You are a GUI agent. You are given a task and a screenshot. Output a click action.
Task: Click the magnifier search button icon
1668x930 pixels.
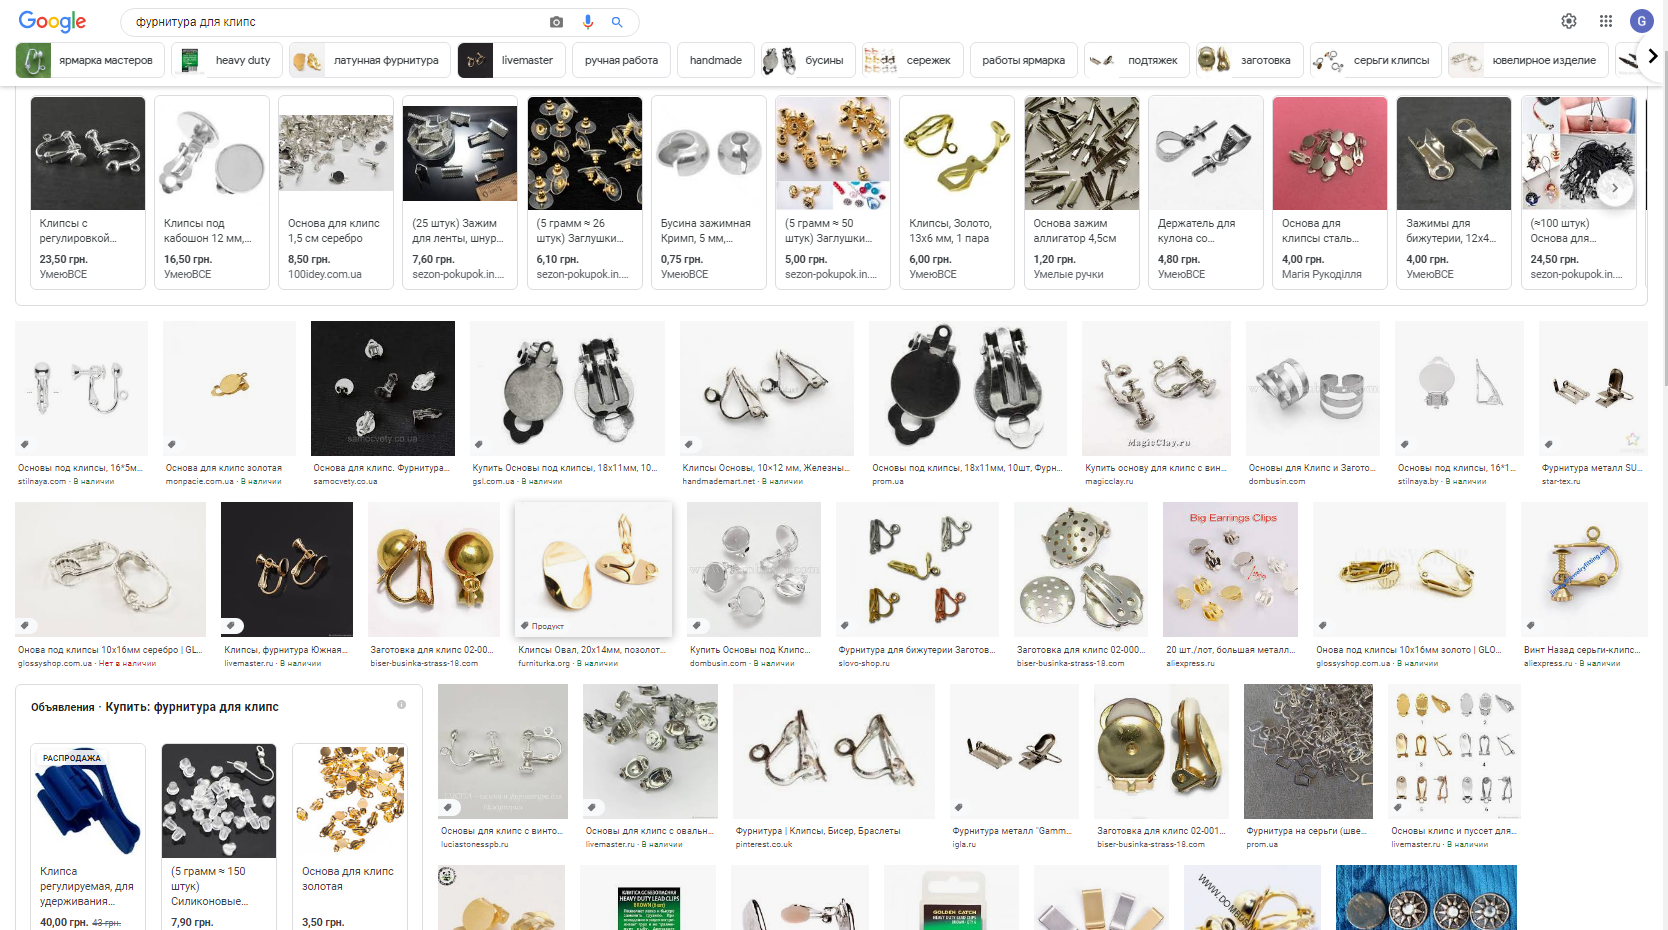[x=617, y=22]
